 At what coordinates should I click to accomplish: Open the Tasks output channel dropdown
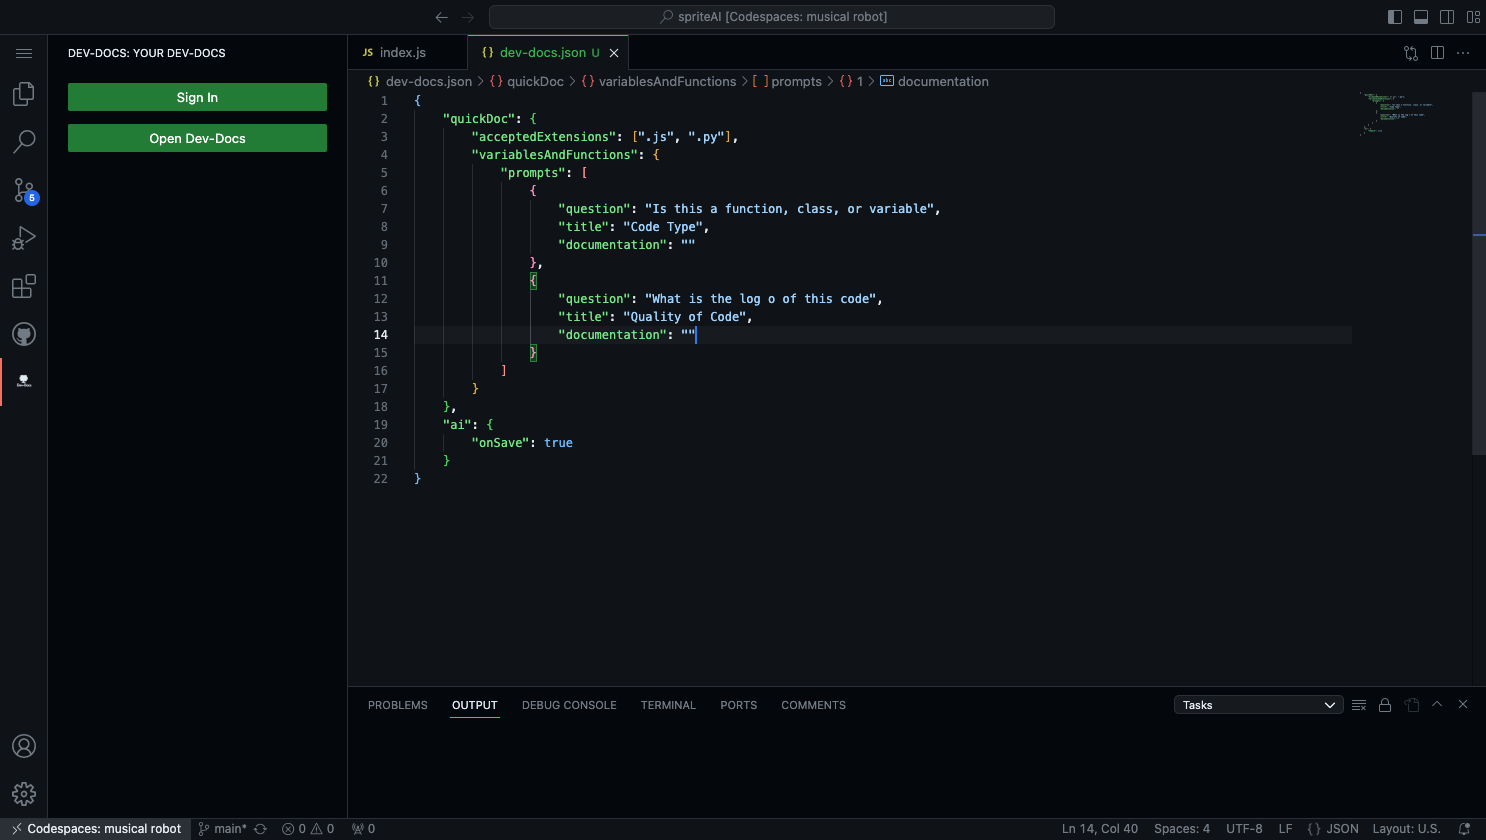1258,705
